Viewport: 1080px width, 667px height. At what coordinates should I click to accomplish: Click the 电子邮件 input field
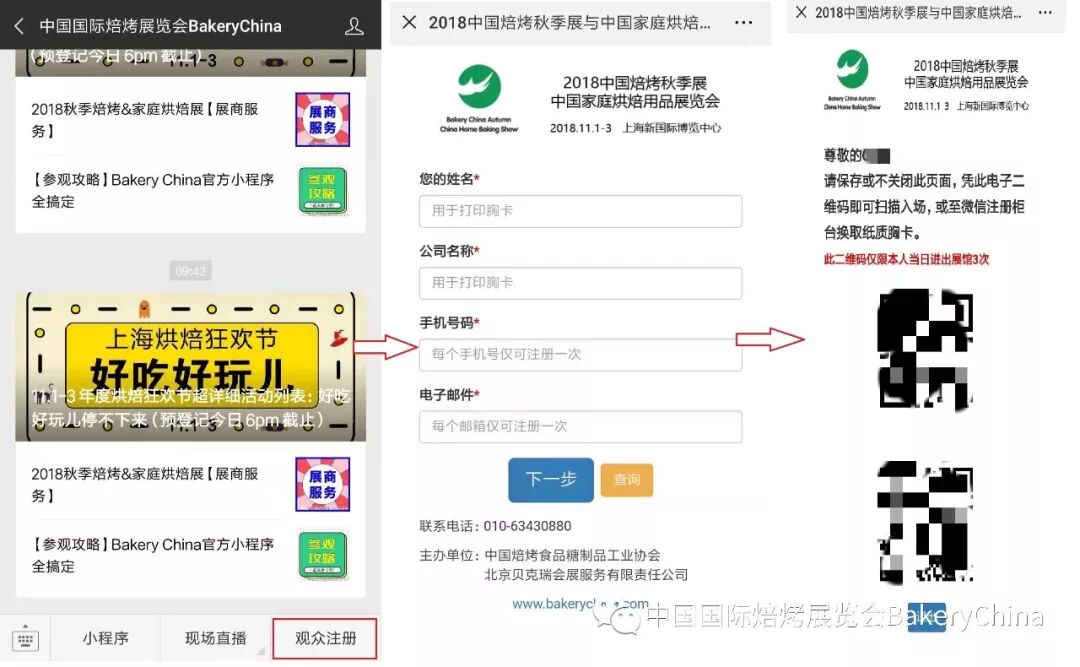(580, 427)
